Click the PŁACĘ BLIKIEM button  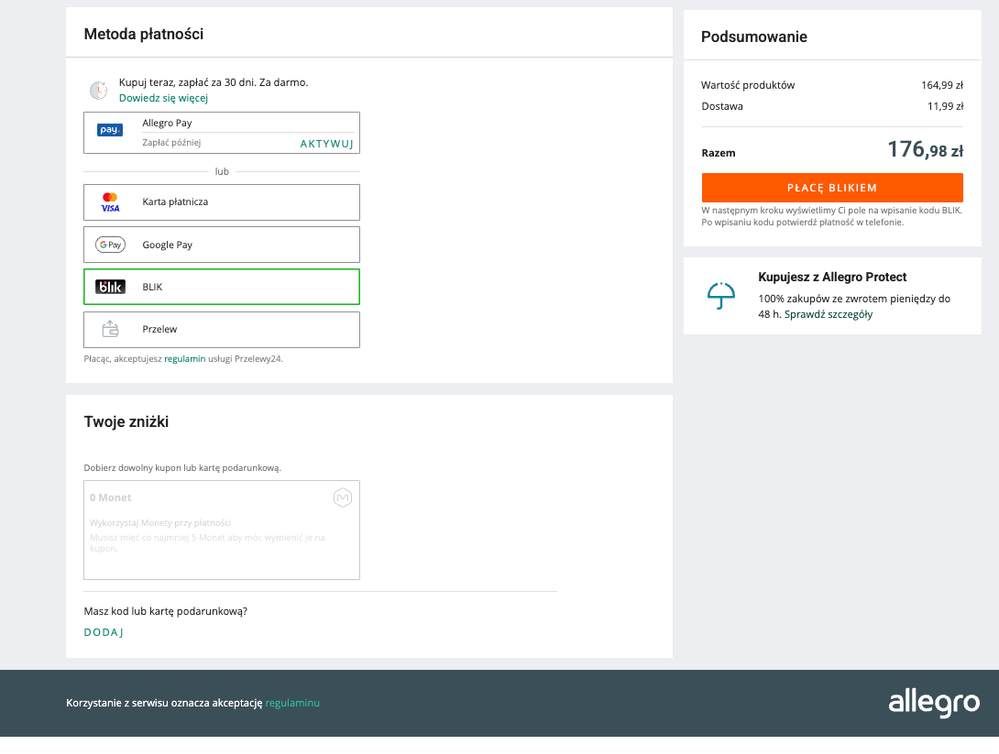[x=832, y=188]
